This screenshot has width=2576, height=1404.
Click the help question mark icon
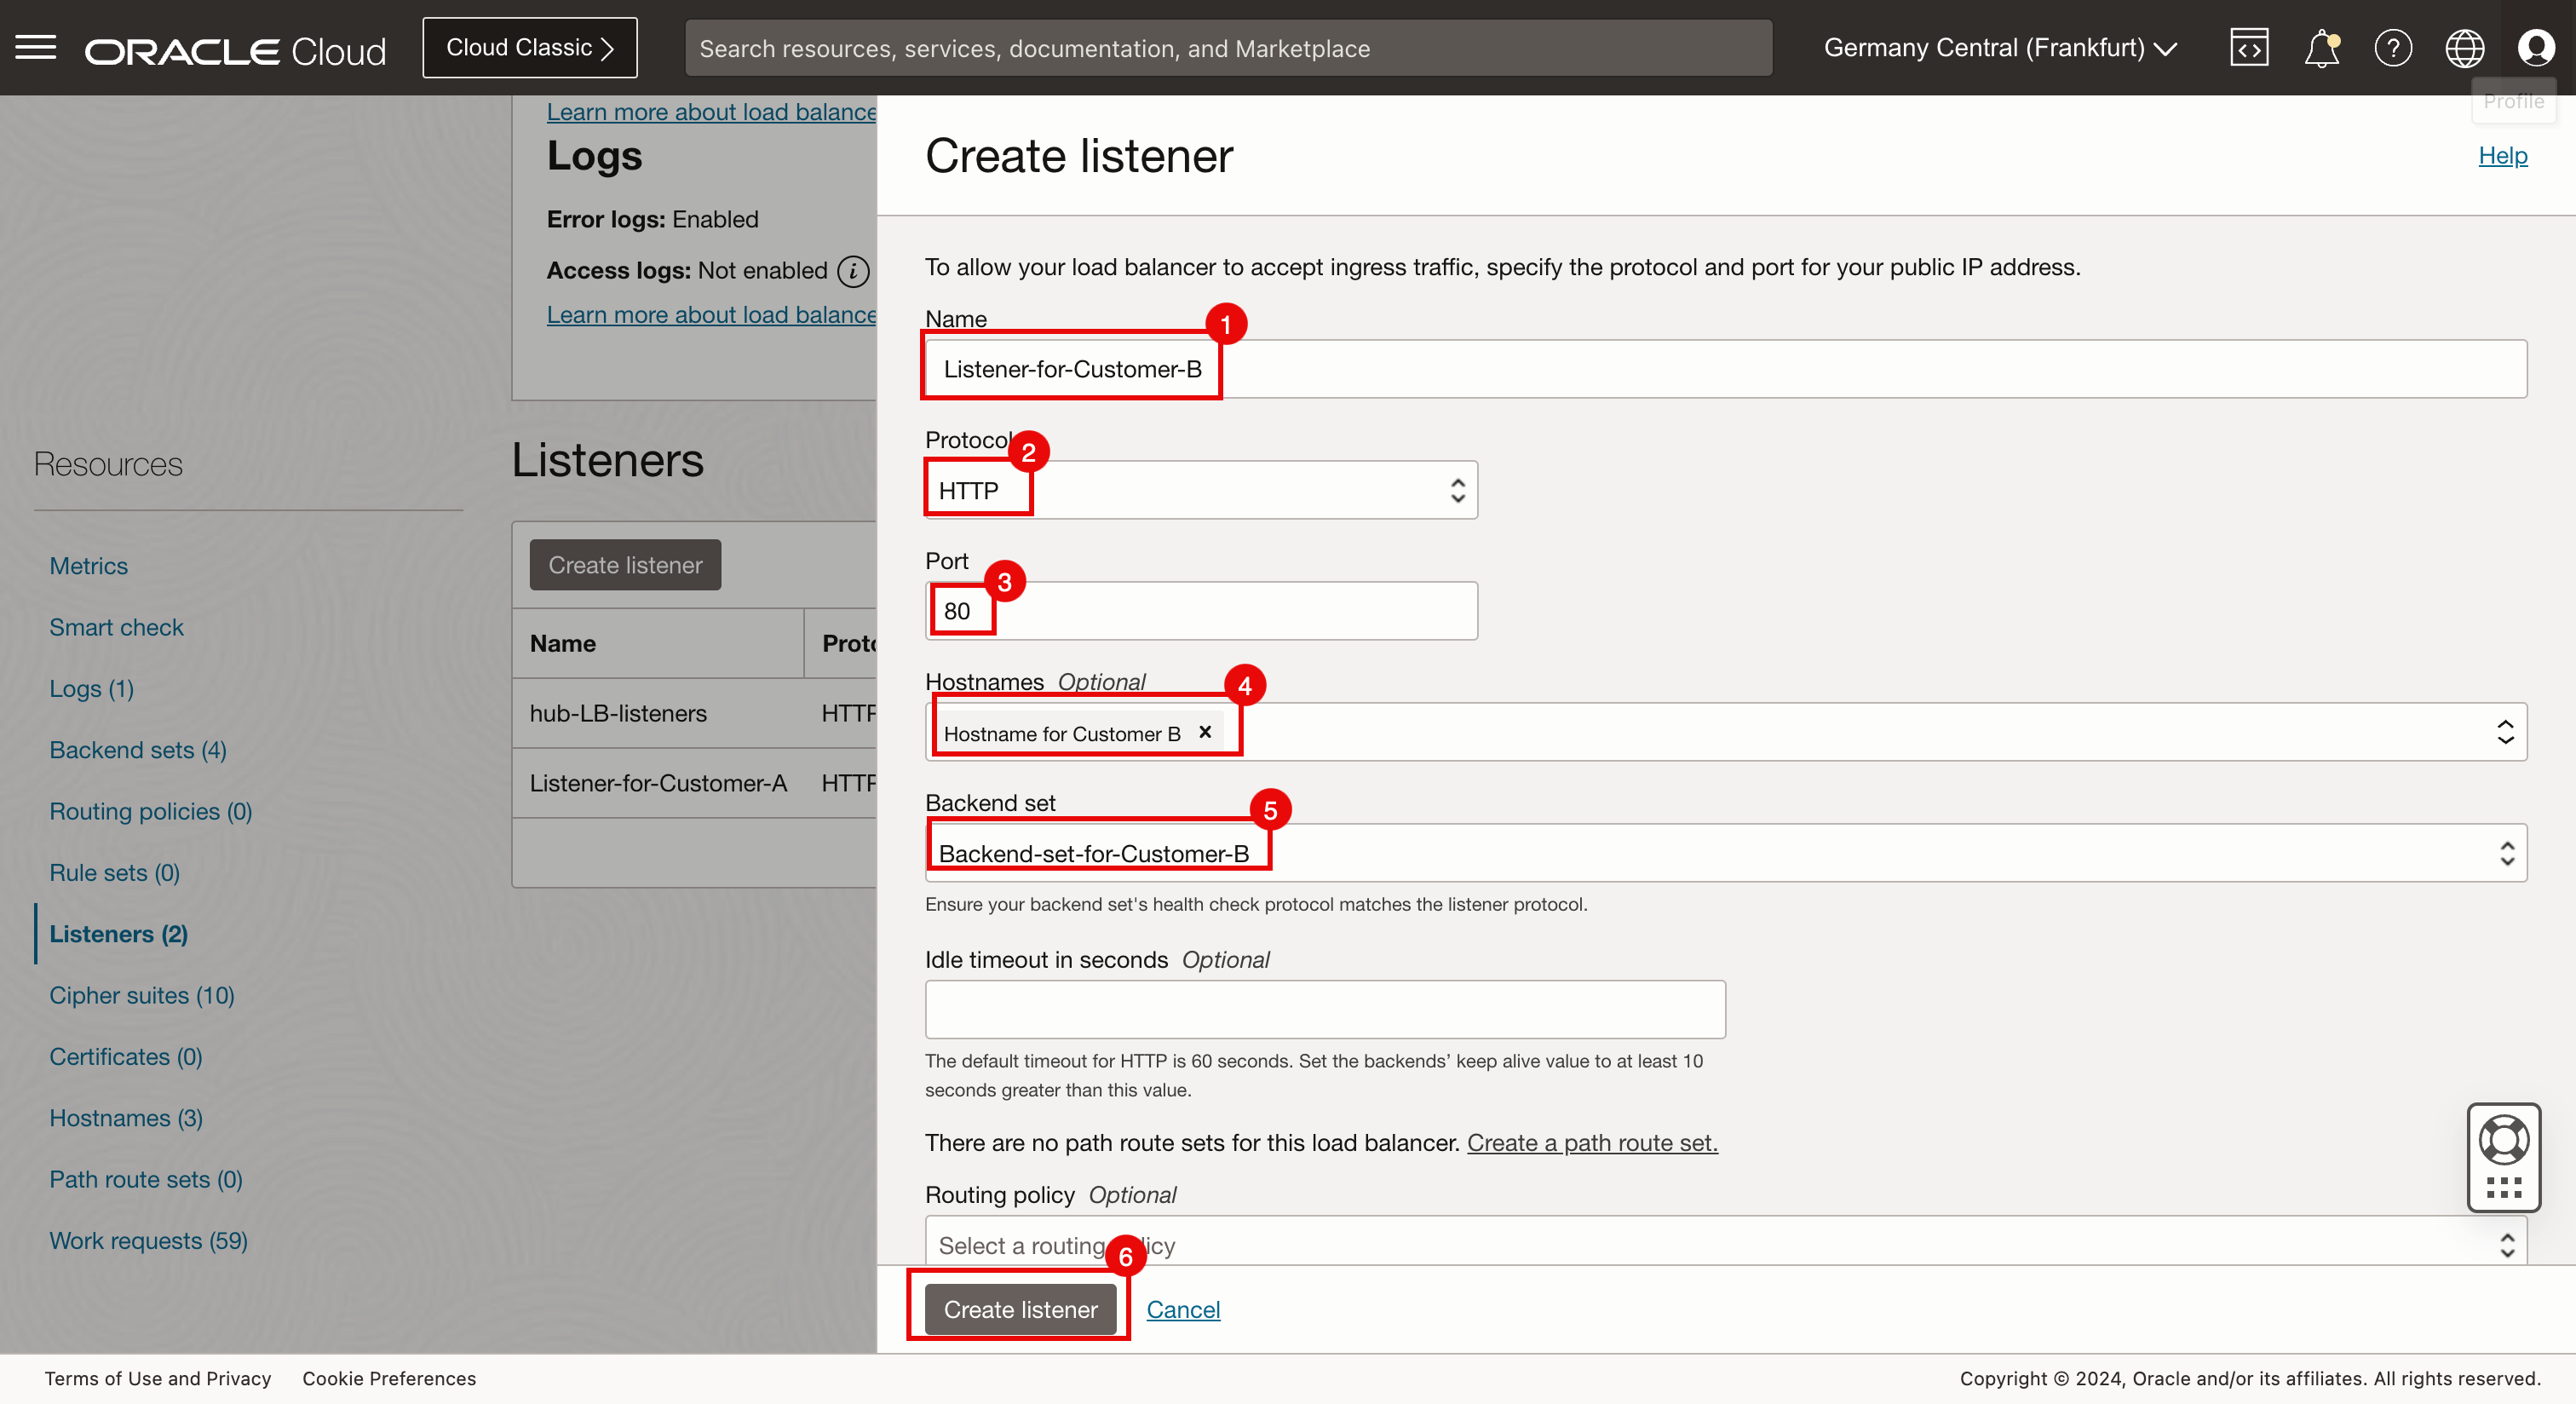pyautogui.click(x=2393, y=48)
